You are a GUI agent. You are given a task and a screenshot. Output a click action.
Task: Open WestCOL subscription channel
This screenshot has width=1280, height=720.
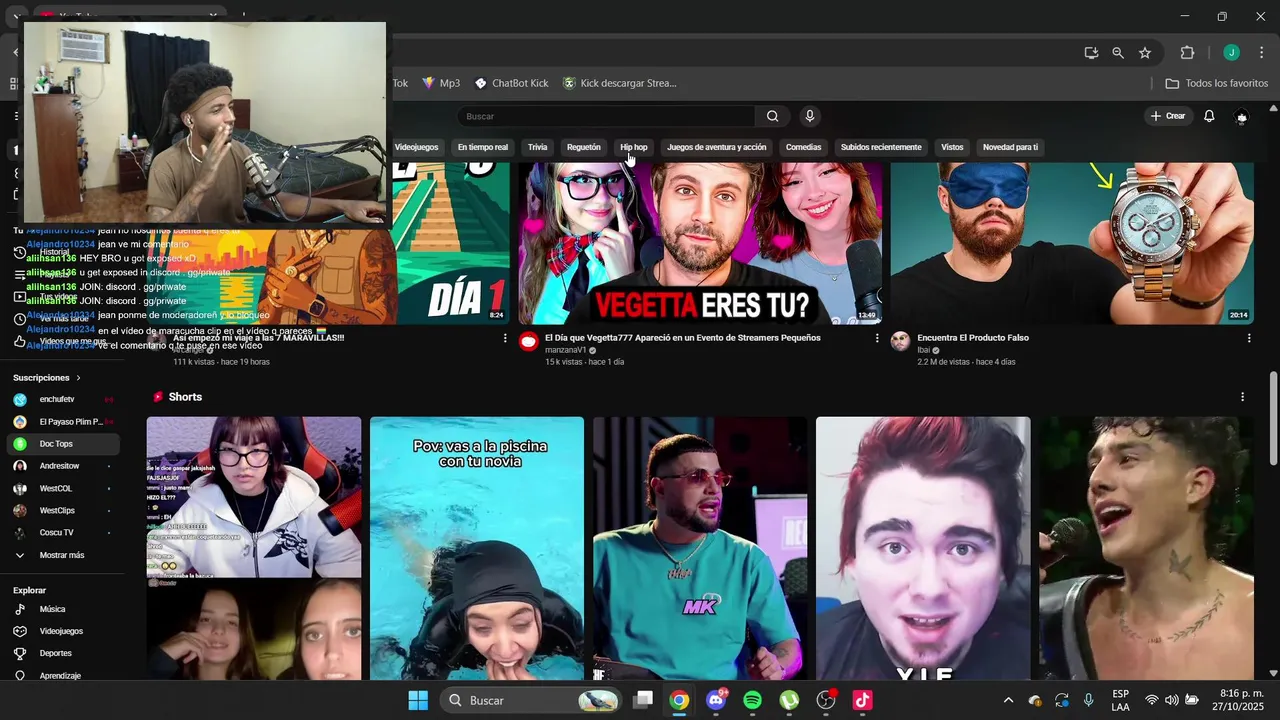click(x=62, y=489)
